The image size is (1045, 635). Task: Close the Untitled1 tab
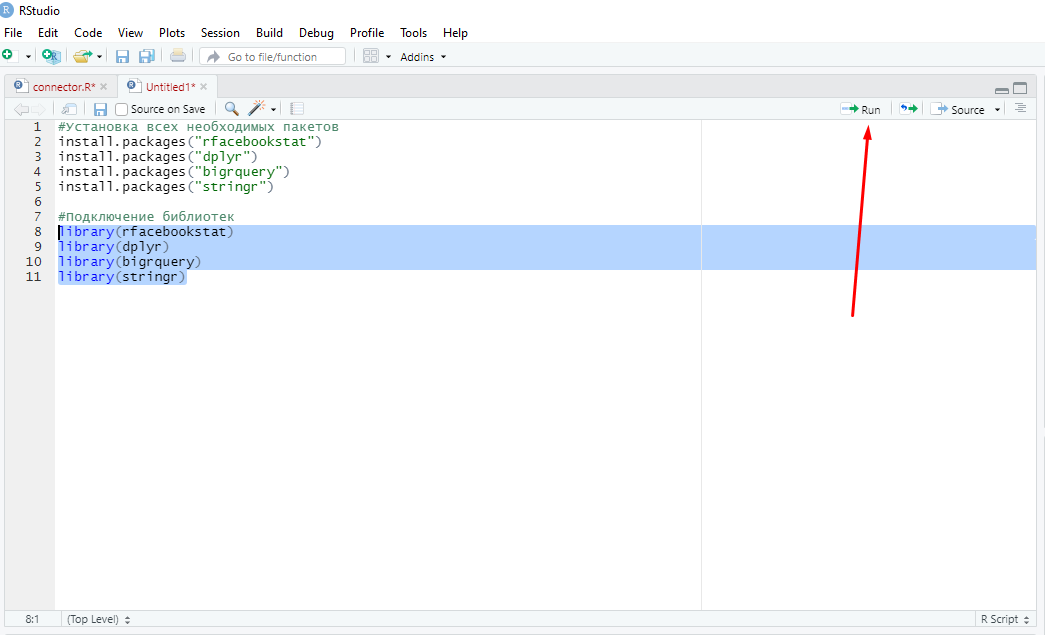(x=203, y=87)
